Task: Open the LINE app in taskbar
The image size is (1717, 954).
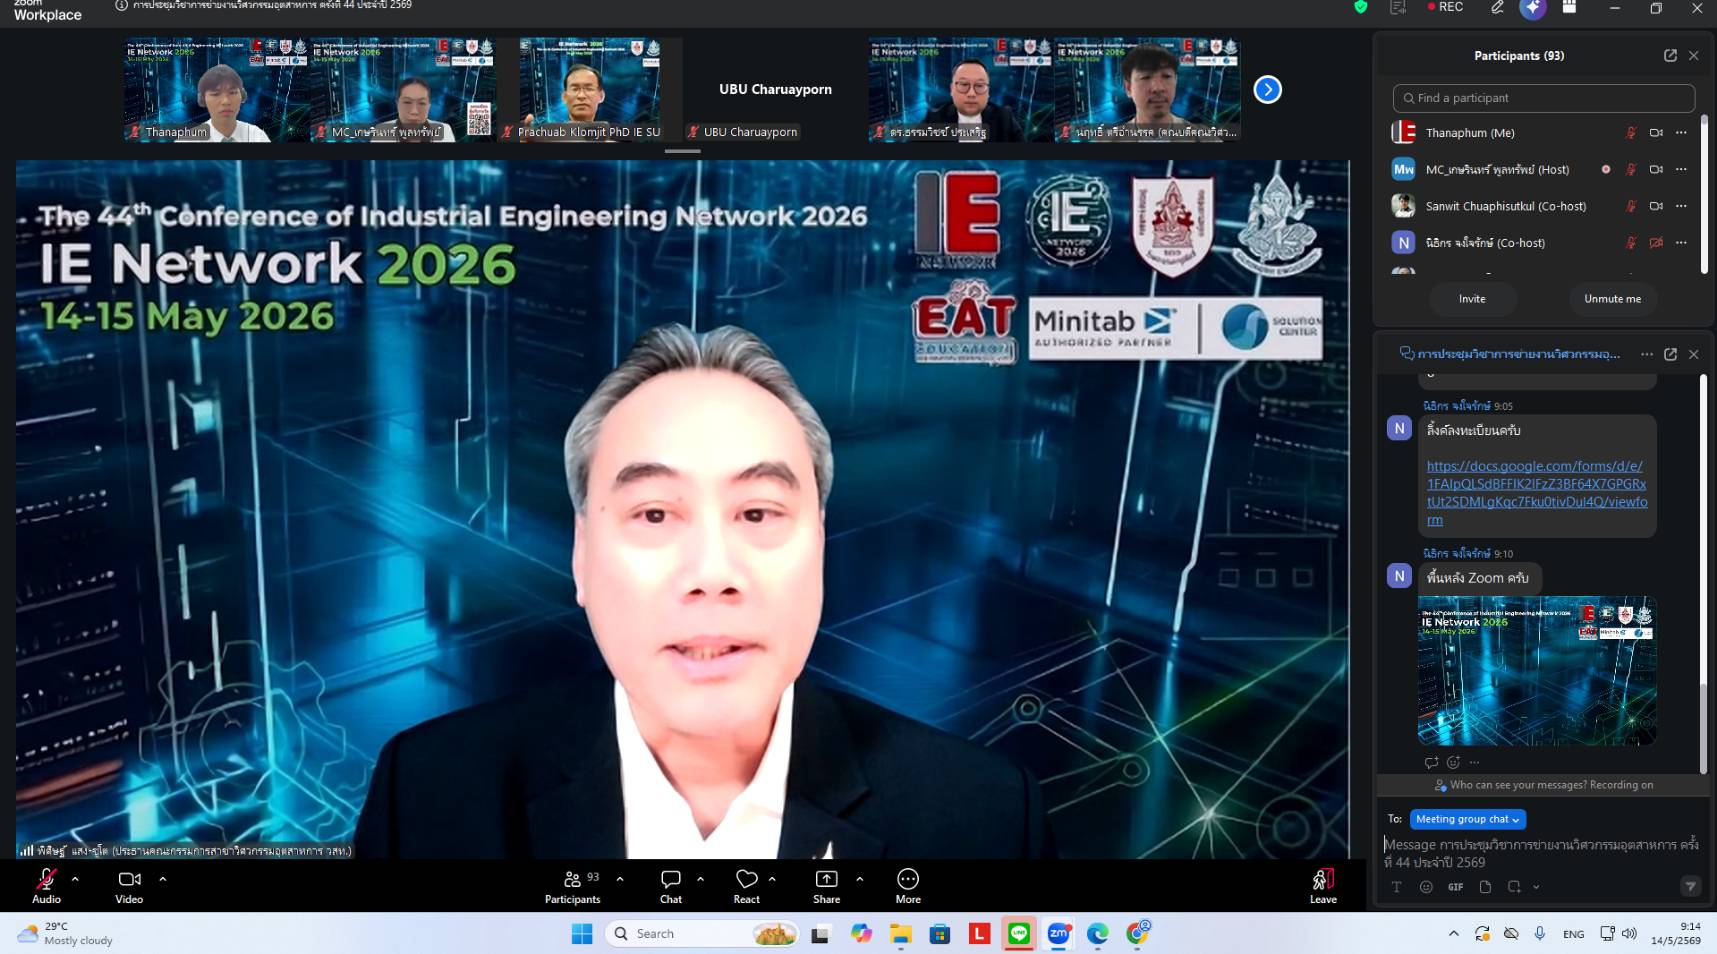Action: point(1019,933)
